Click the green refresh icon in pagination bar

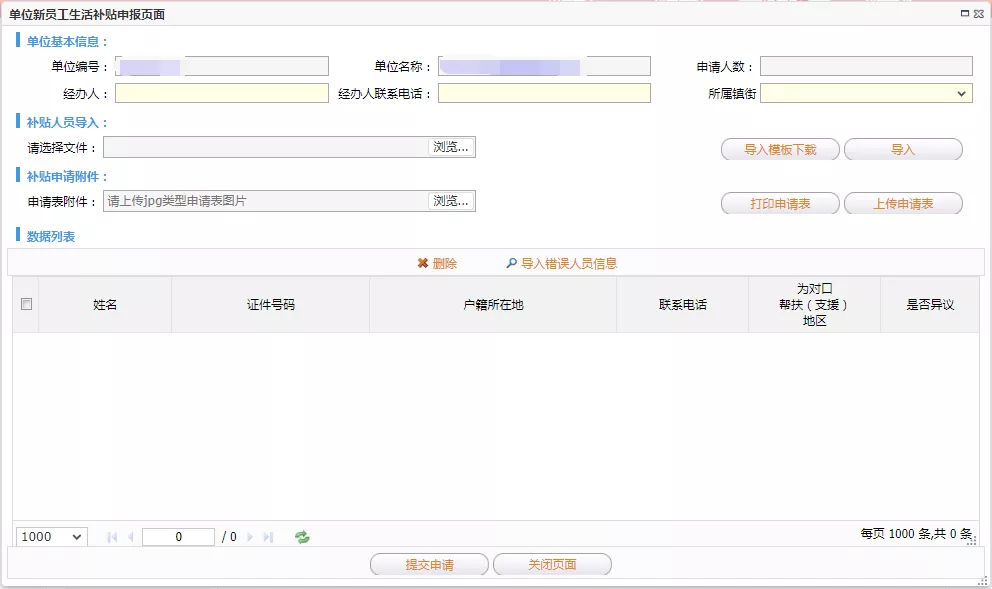tap(302, 537)
